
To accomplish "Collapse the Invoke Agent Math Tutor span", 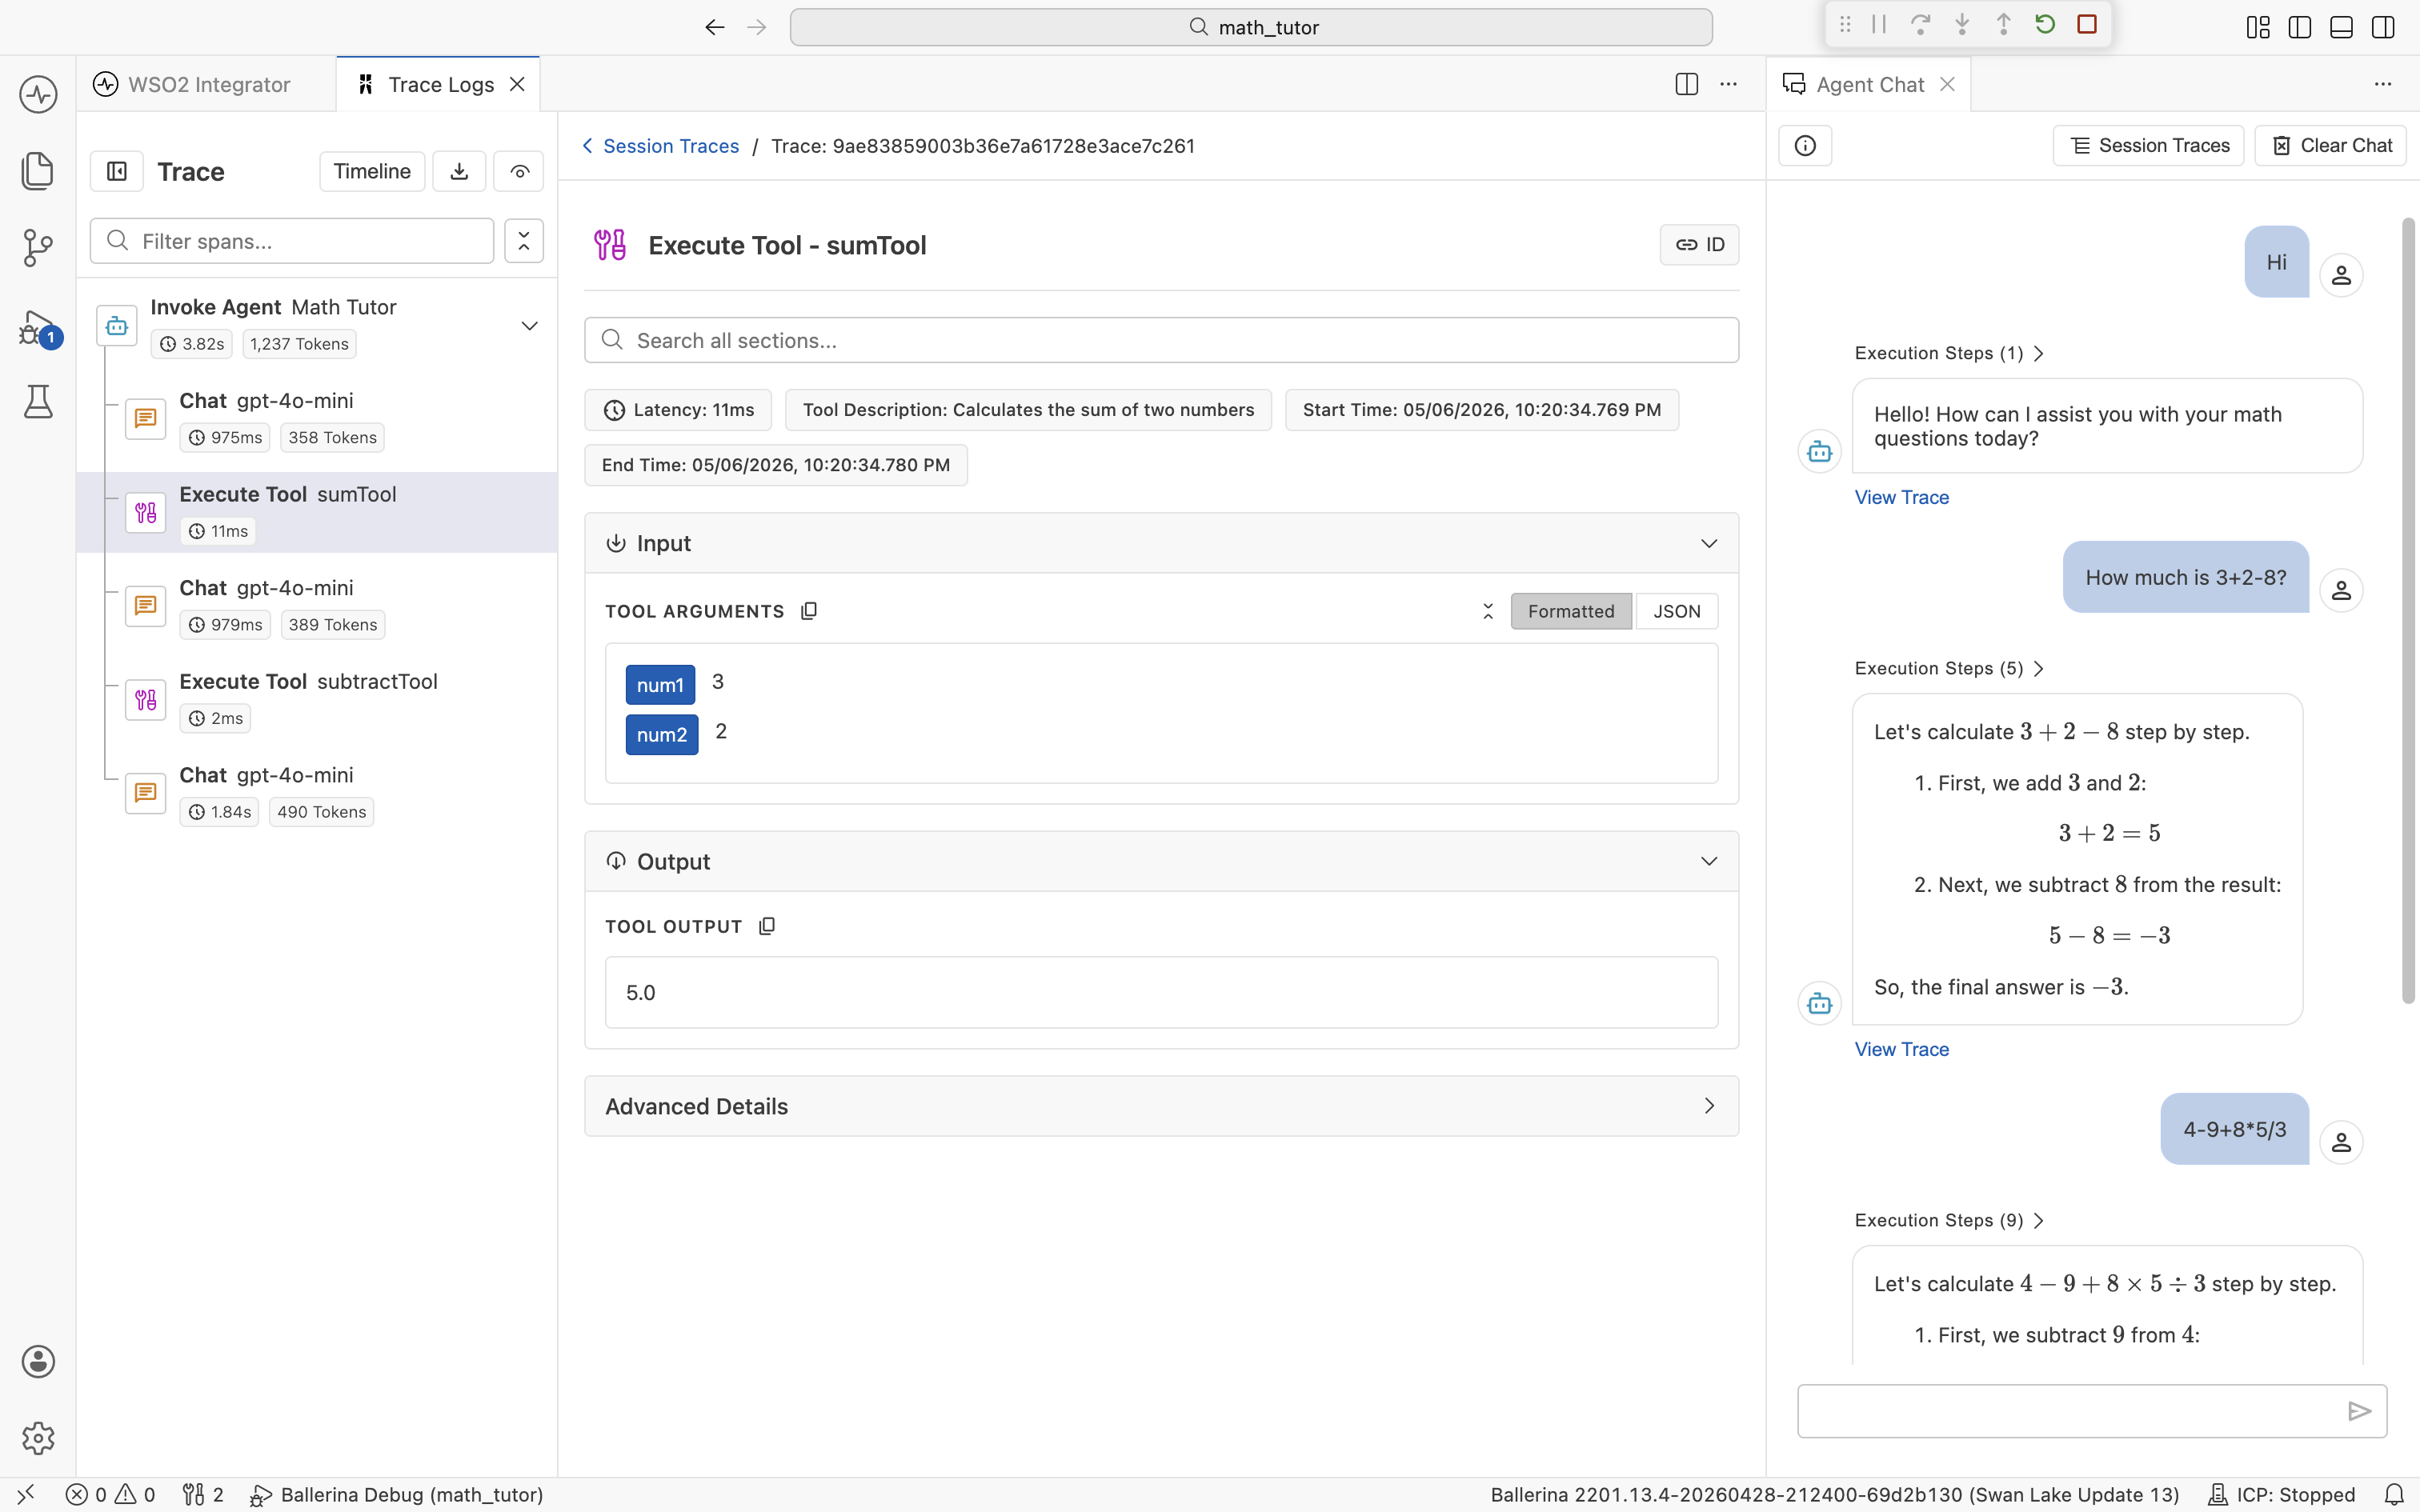I will pyautogui.click(x=530, y=326).
